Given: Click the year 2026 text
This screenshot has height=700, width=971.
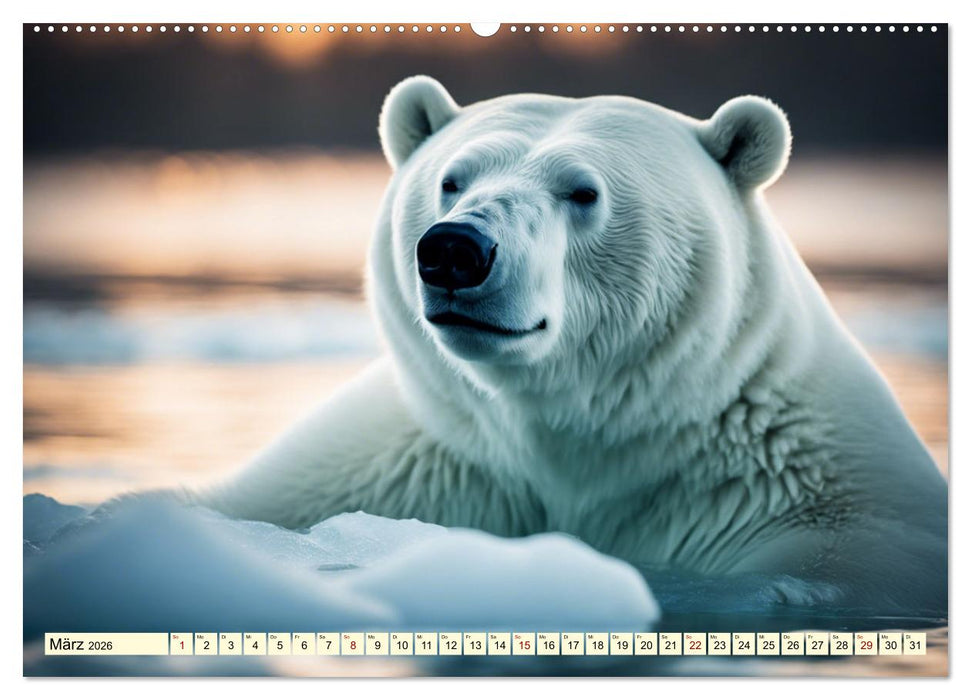Looking at the screenshot, I should (100, 647).
